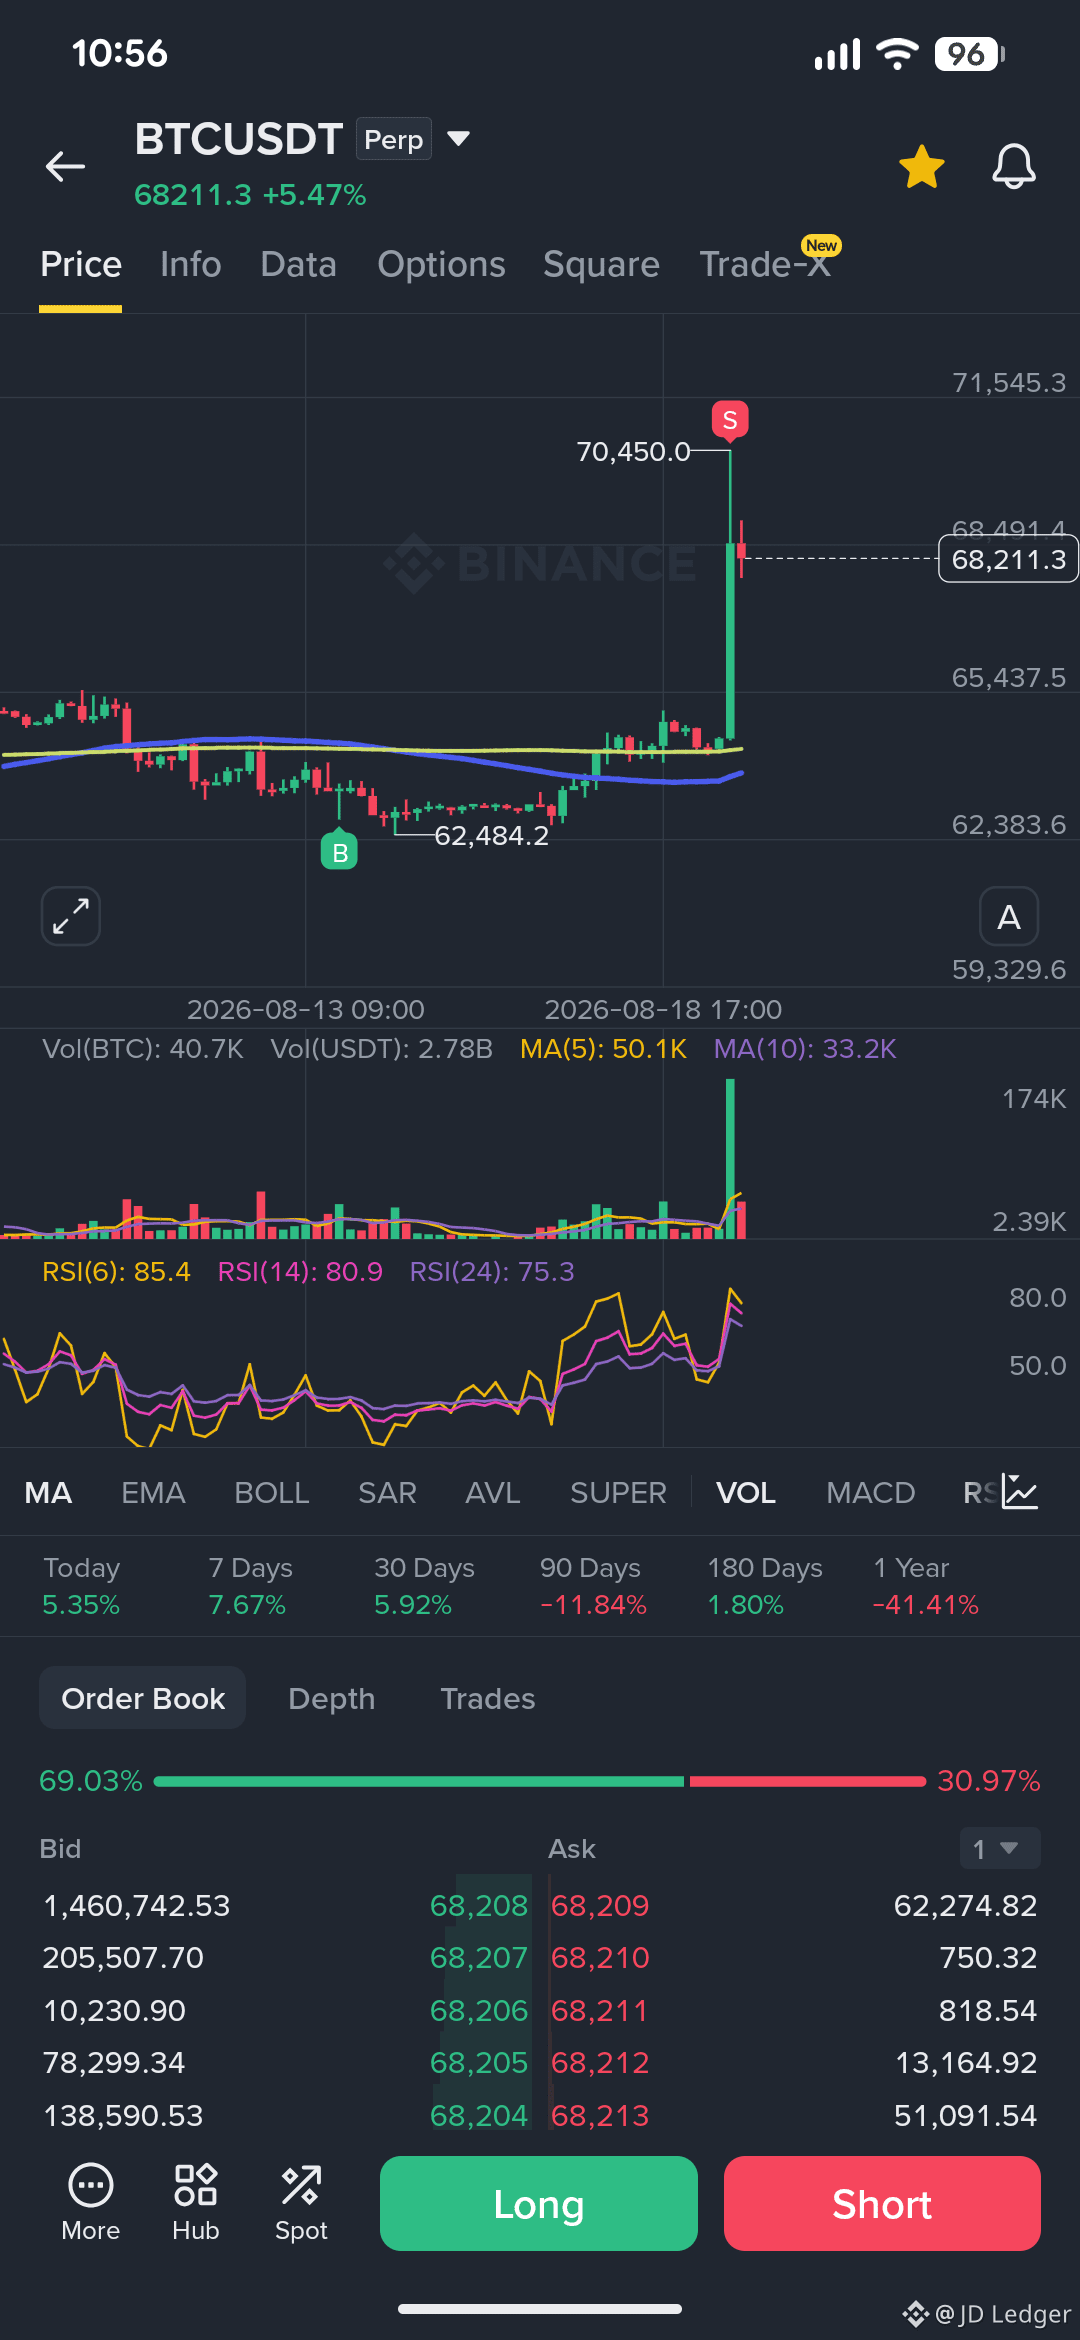
Task: Open indicator settings chart icon
Action: click(x=1020, y=1492)
